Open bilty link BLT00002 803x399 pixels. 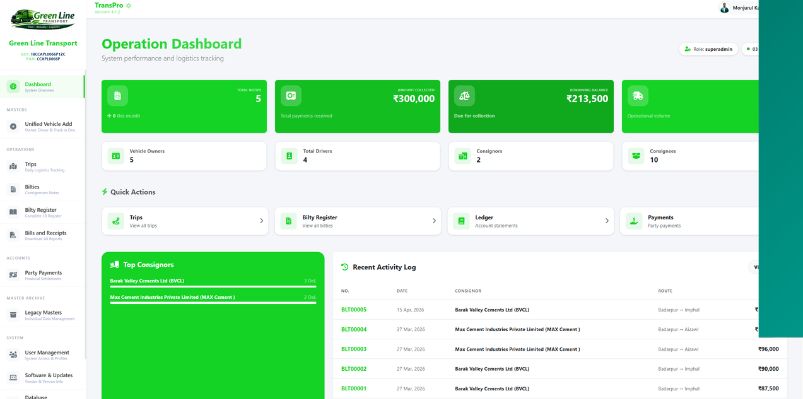point(354,369)
